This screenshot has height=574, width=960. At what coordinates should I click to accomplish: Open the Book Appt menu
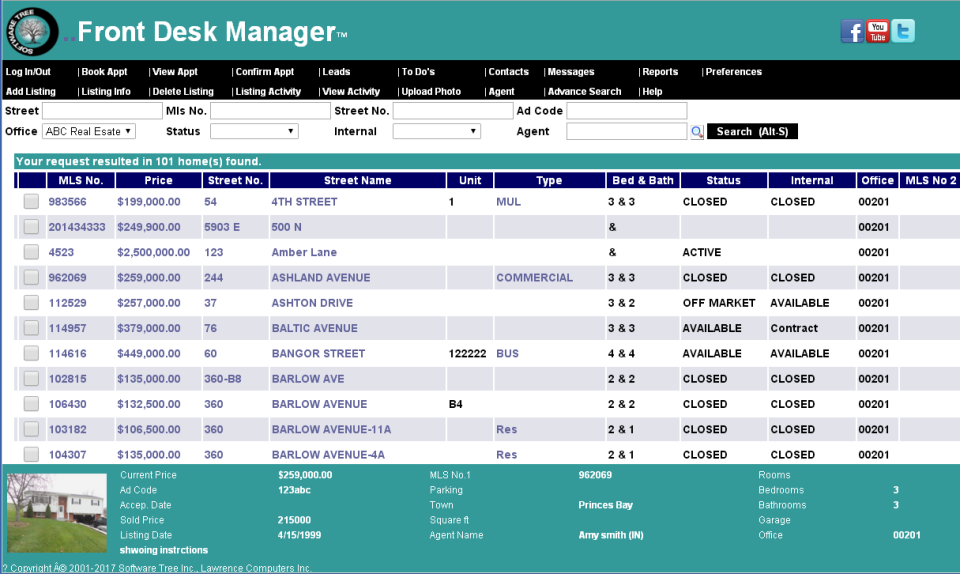[x=104, y=72]
